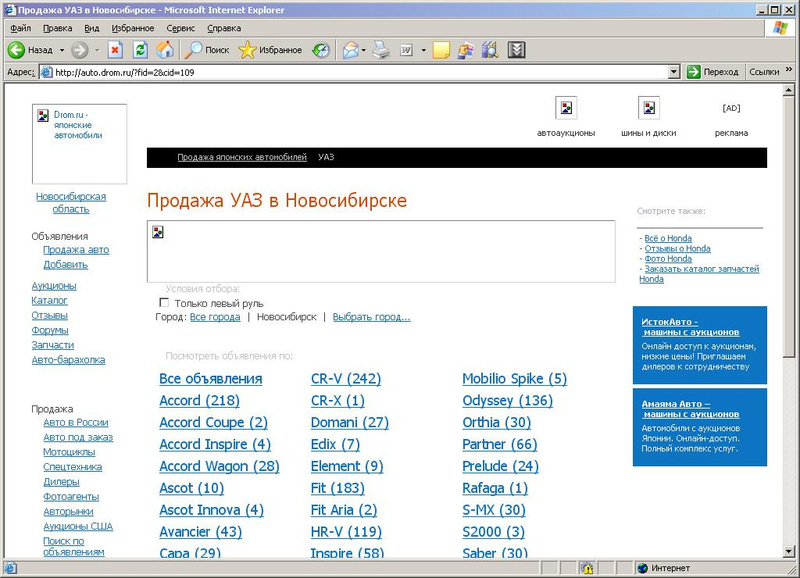Open the Back button history dropdown arrow

click(x=61, y=49)
